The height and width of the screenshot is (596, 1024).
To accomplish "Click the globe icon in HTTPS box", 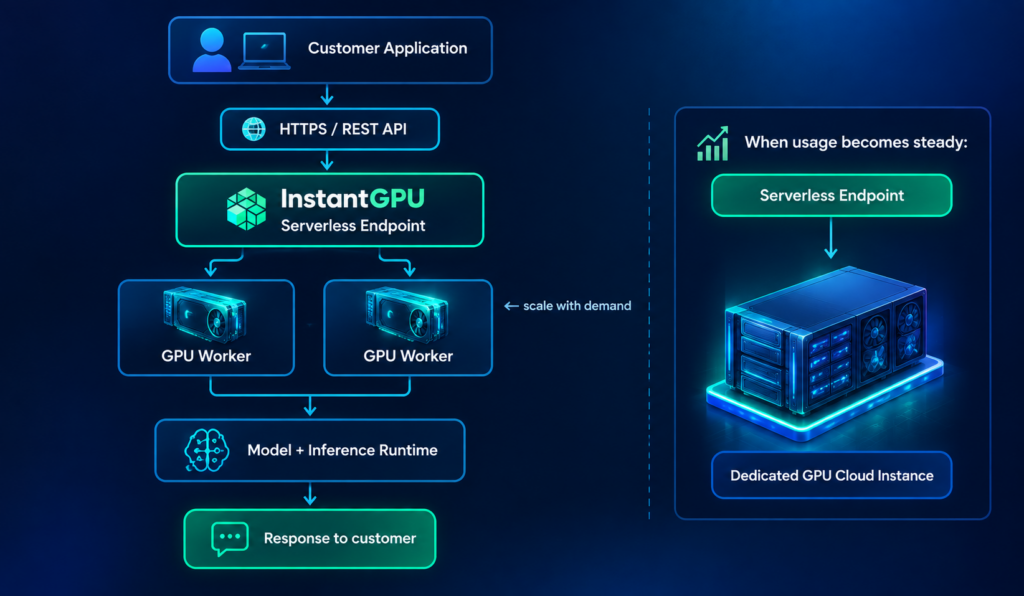I will click(x=254, y=129).
